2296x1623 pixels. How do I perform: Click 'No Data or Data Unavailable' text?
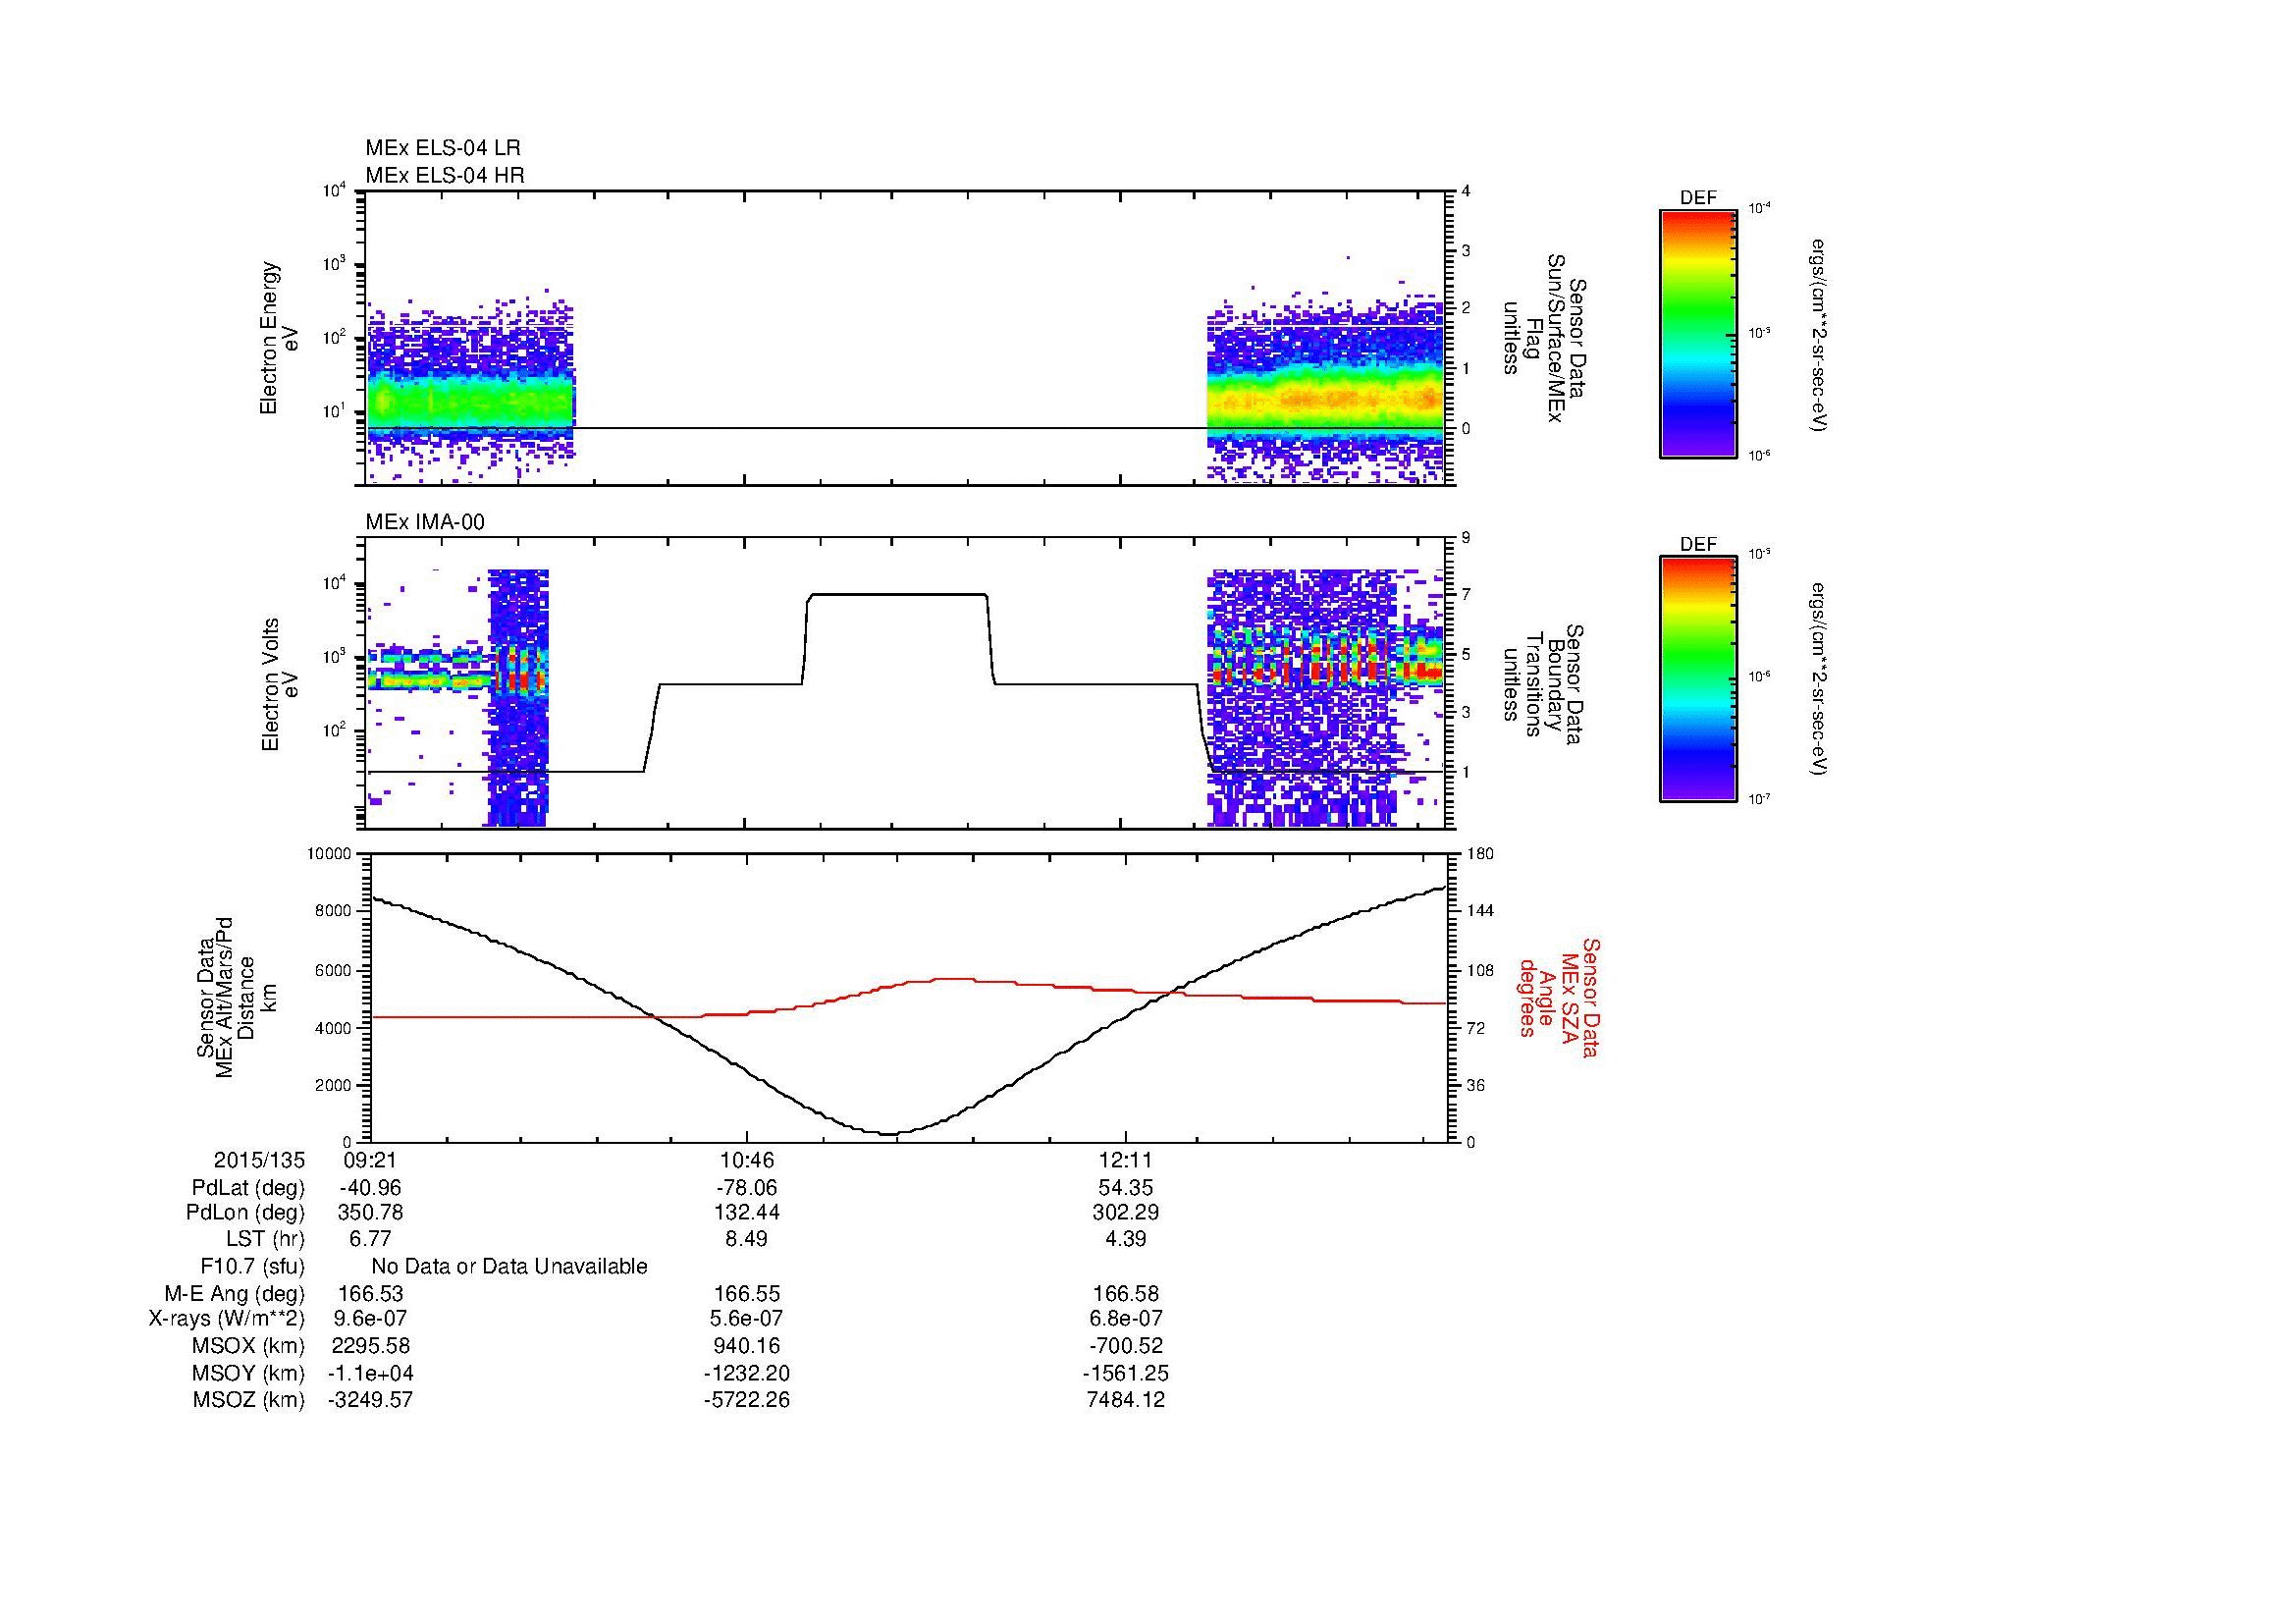pos(509,1267)
